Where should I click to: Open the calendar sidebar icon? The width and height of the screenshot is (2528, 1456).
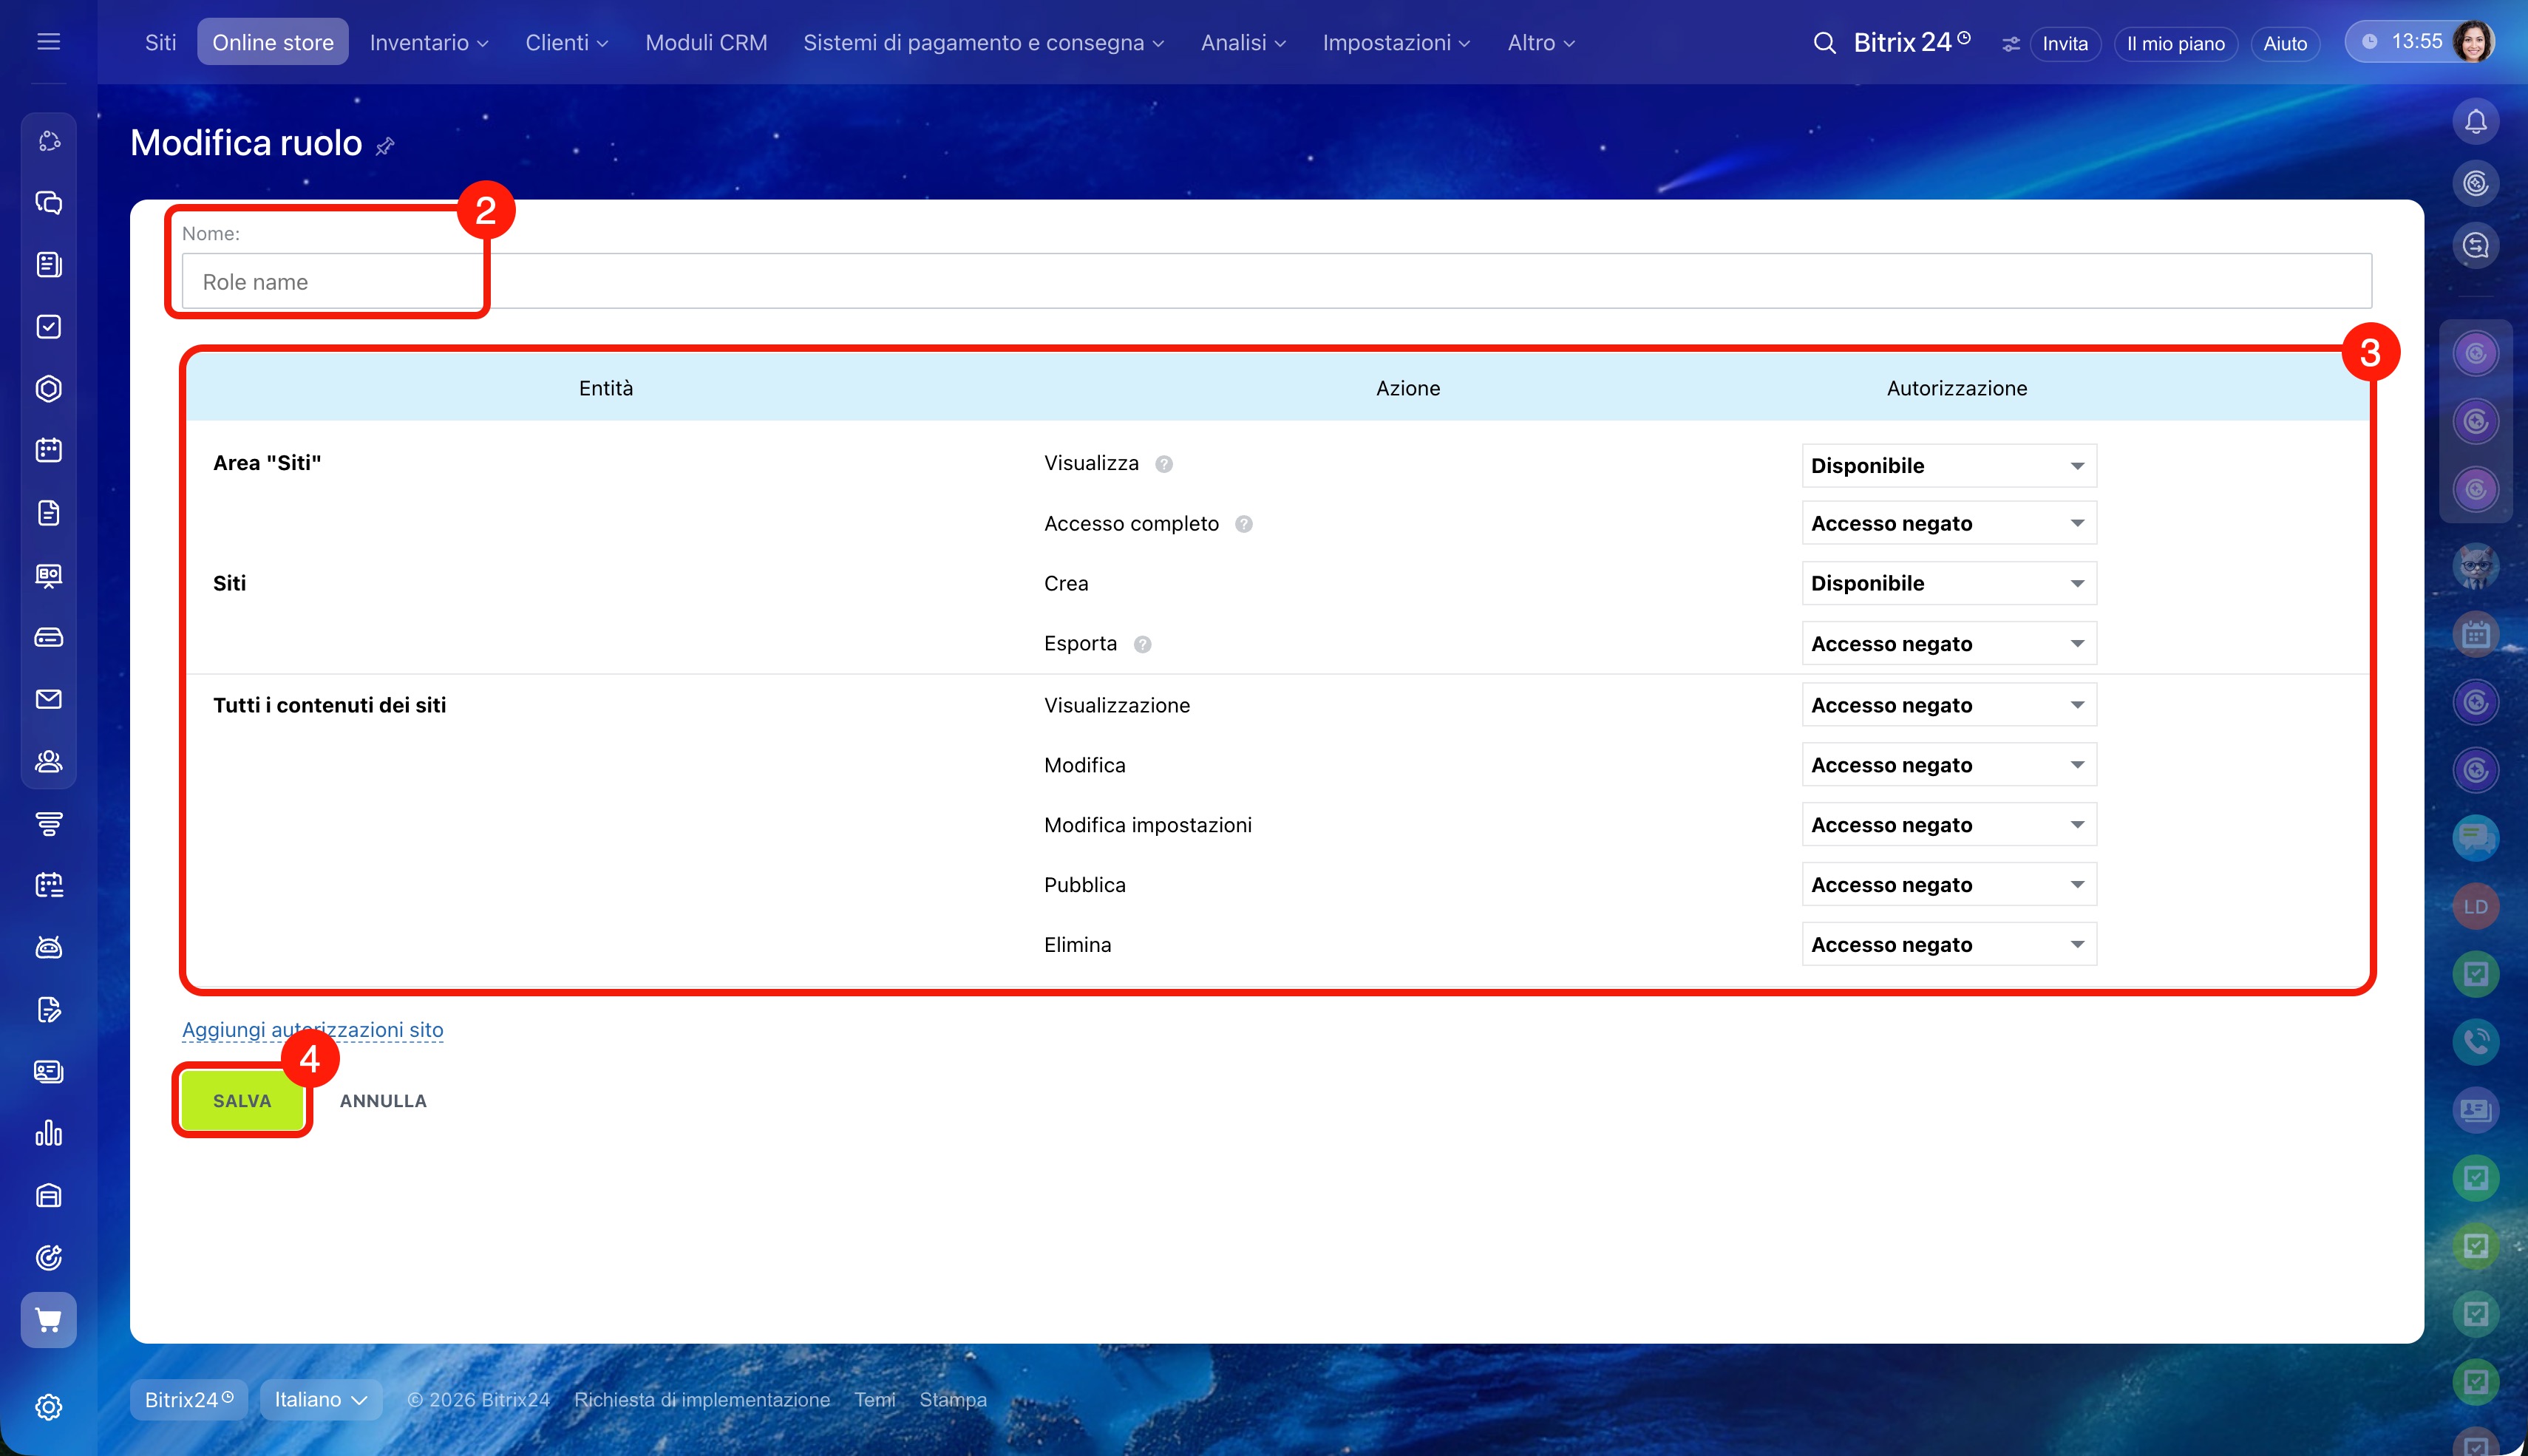pos(48,450)
